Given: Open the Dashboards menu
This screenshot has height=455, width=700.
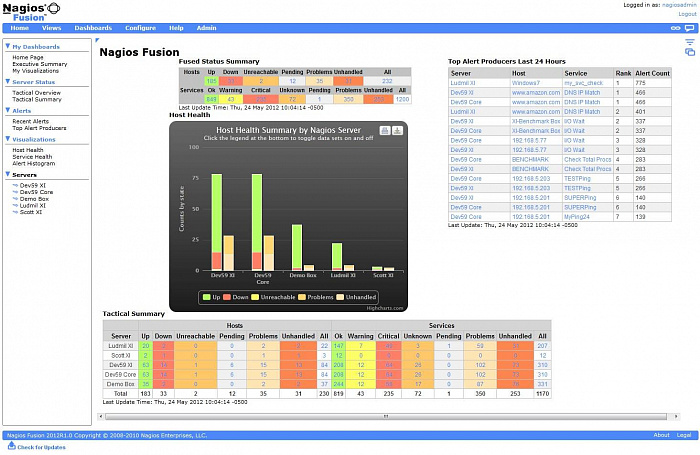Looking at the screenshot, I should click(94, 28).
